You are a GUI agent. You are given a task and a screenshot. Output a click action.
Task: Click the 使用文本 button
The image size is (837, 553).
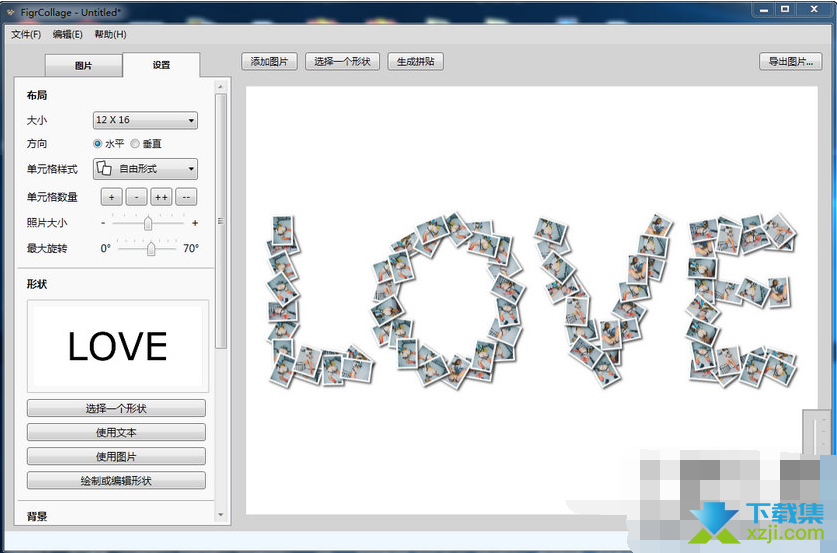tap(116, 432)
